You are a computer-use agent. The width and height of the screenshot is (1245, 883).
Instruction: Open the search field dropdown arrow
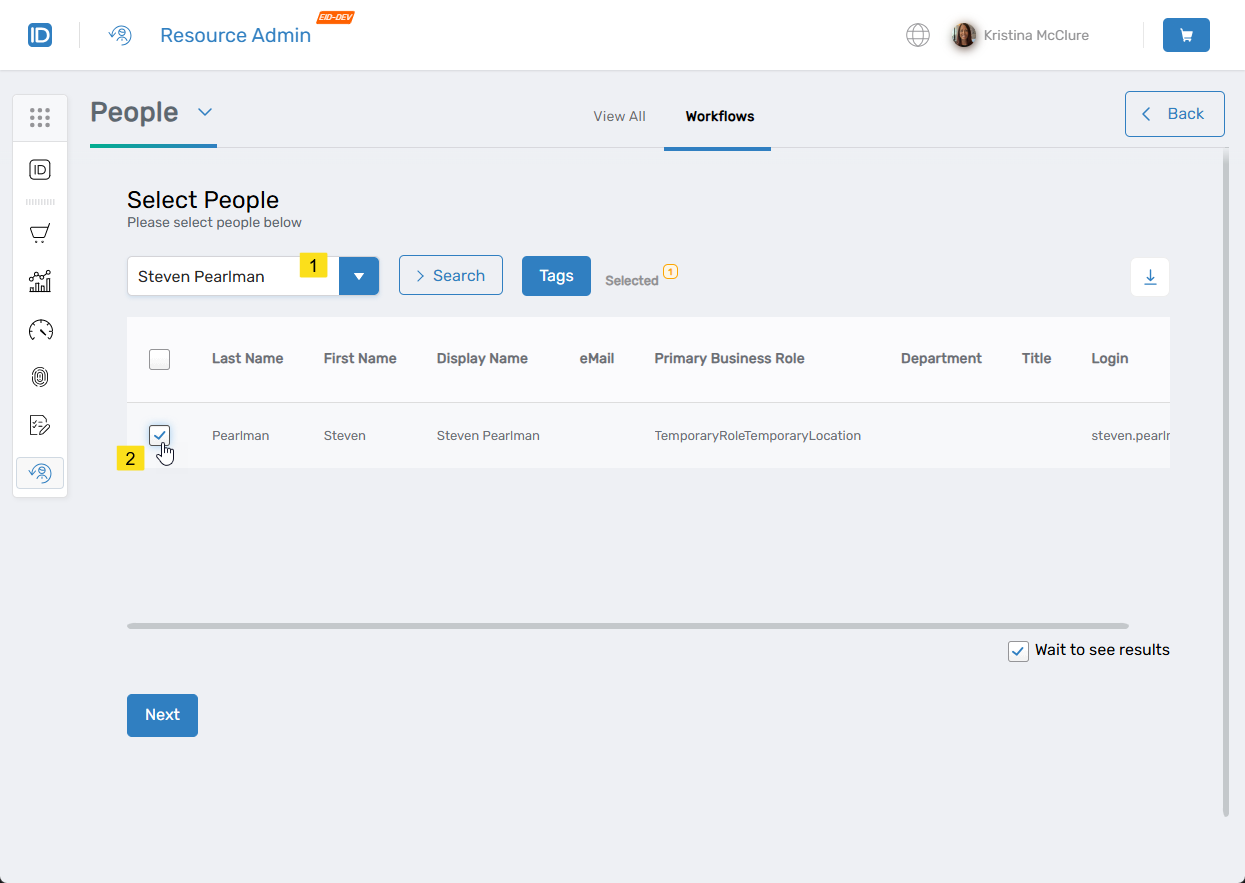tap(359, 276)
